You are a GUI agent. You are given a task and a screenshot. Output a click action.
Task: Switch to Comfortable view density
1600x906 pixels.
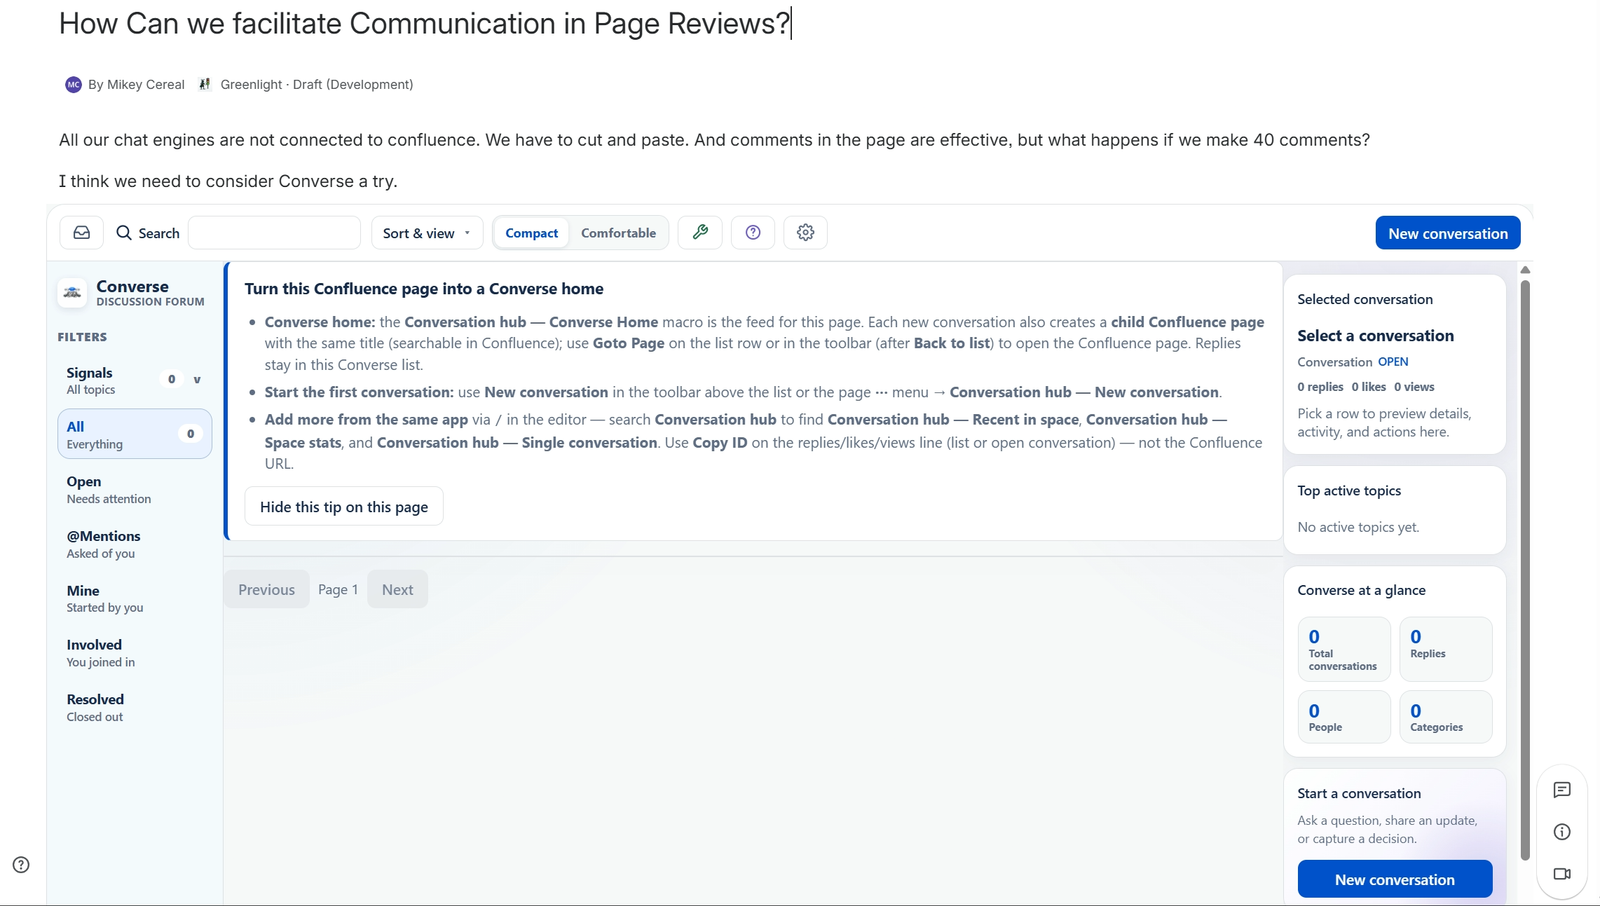[619, 233]
